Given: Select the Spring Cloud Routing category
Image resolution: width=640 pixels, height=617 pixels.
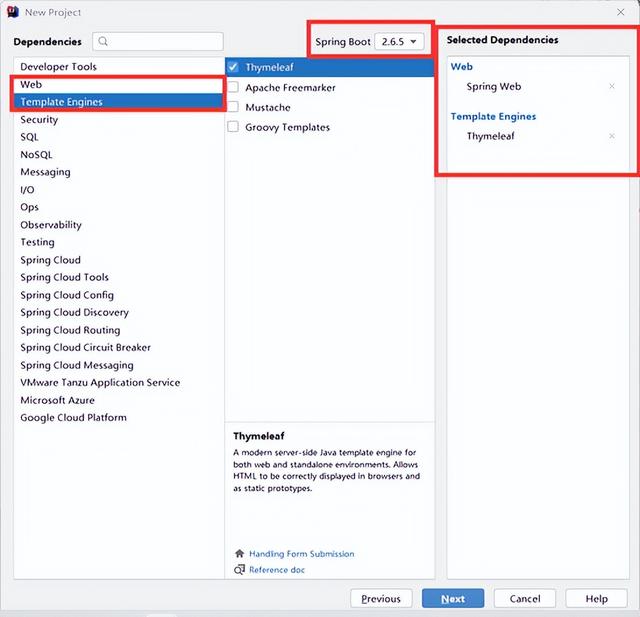Looking at the screenshot, I should 118,330.
